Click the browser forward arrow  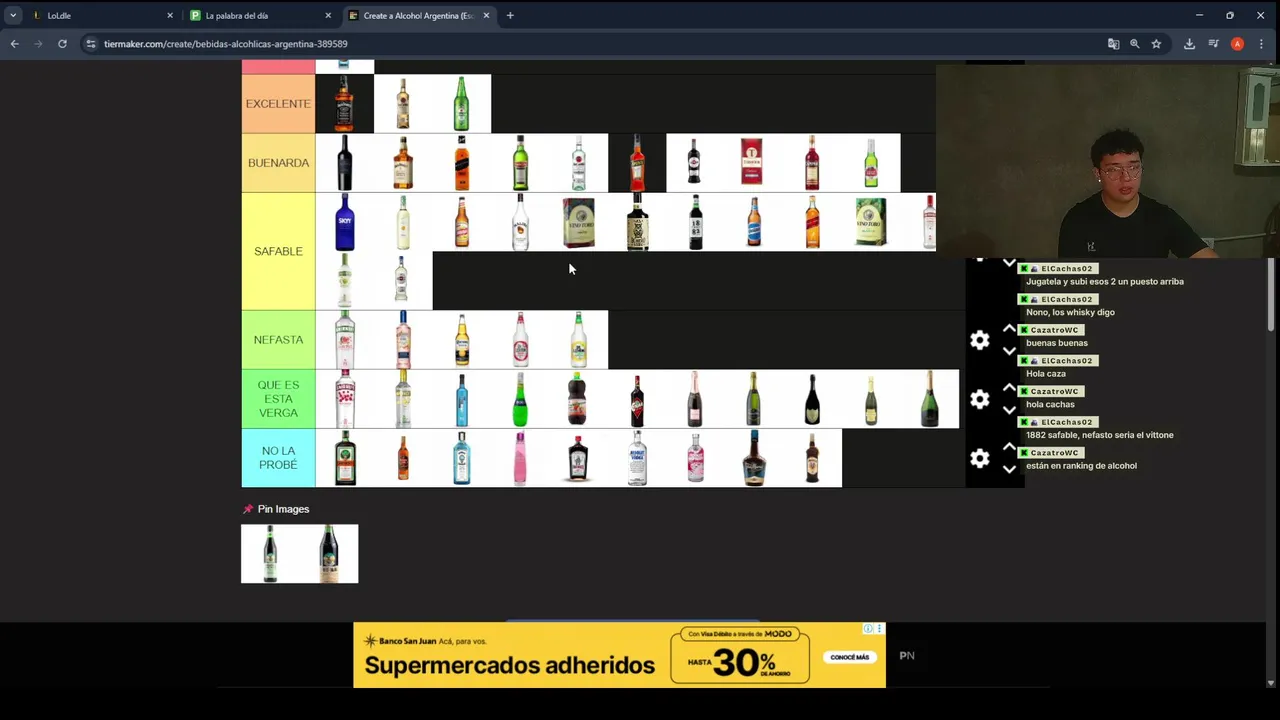point(38,44)
